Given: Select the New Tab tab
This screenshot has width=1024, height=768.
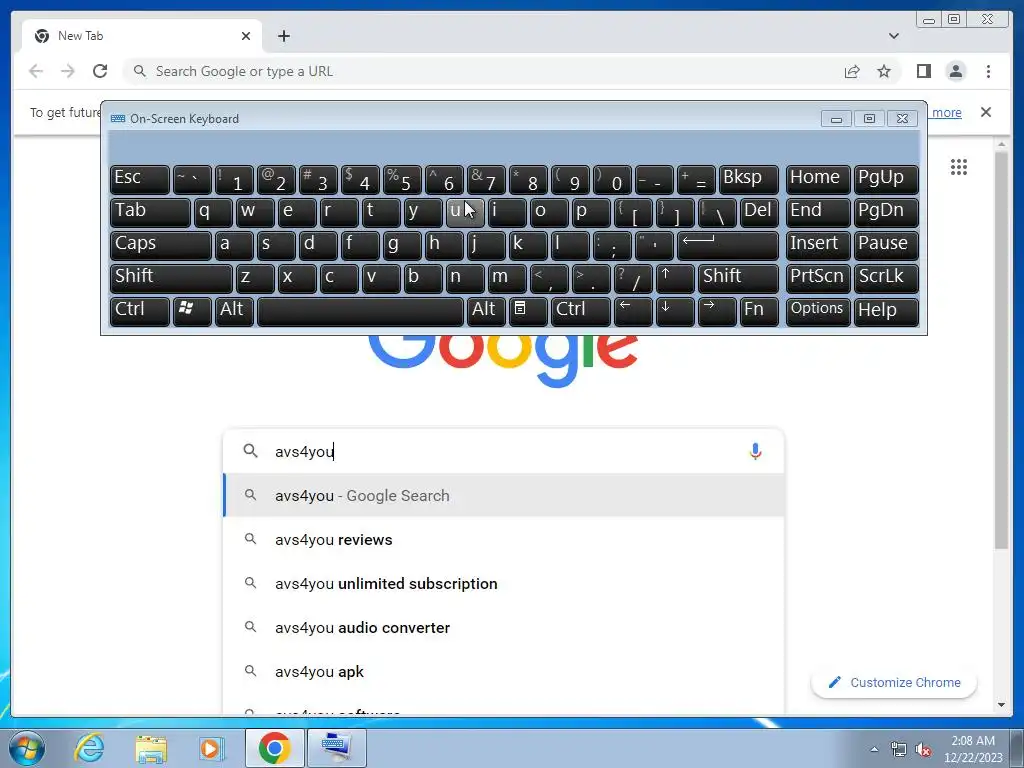Looking at the screenshot, I should [x=142, y=36].
